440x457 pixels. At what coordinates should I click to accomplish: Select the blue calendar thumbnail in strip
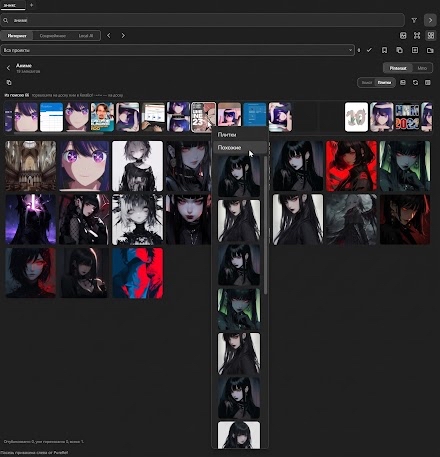tap(51, 117)
